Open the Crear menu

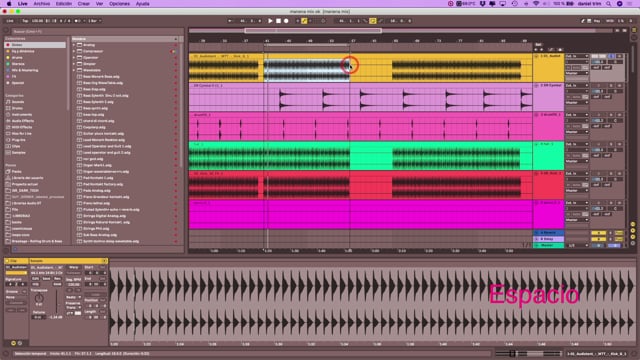(x=84, y=4)
